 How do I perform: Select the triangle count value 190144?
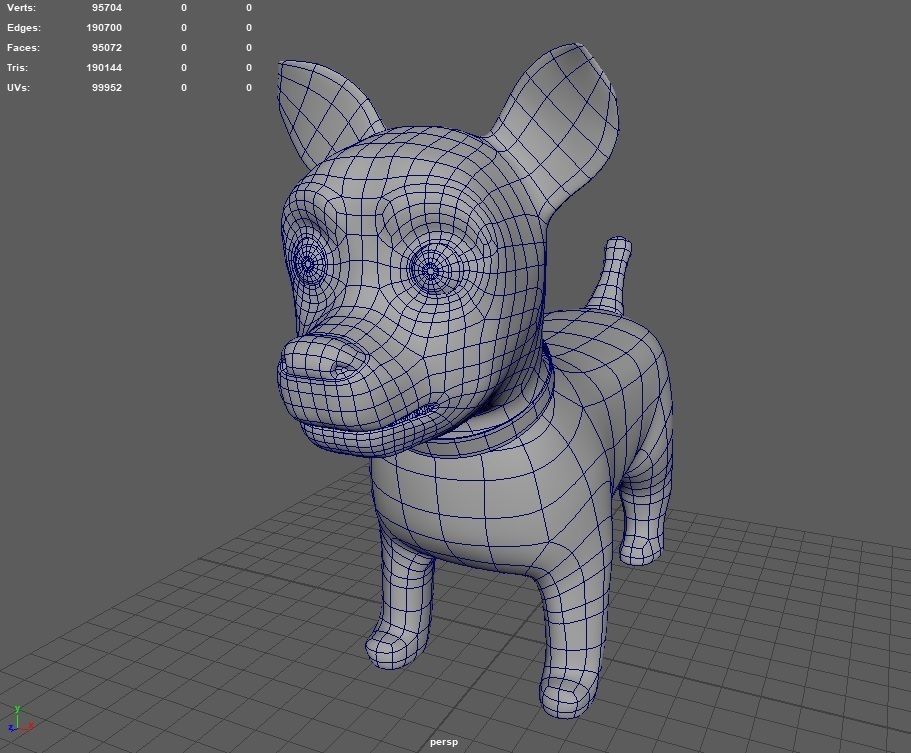point(104,67)
